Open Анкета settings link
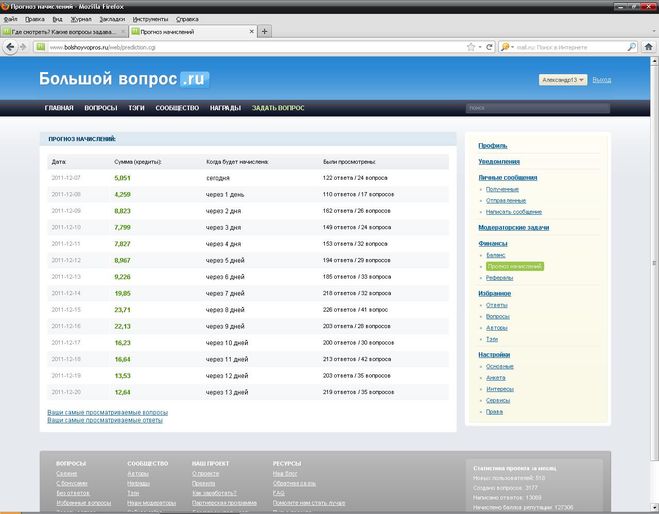659x514 pixels. 496,378
